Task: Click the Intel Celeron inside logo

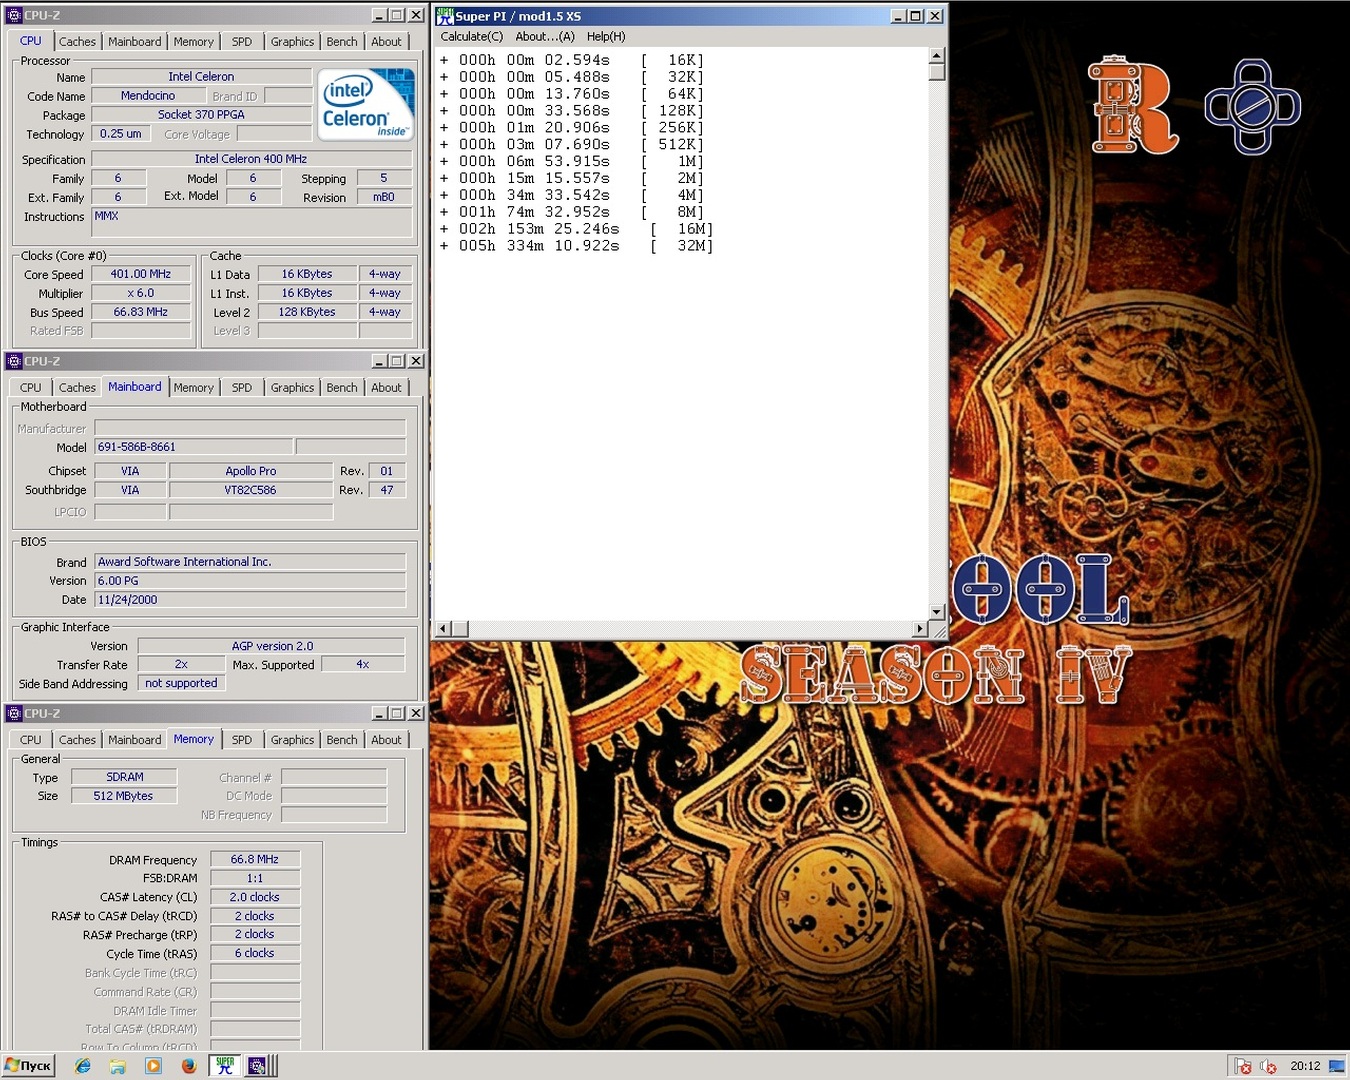Action: pos(366,105)
